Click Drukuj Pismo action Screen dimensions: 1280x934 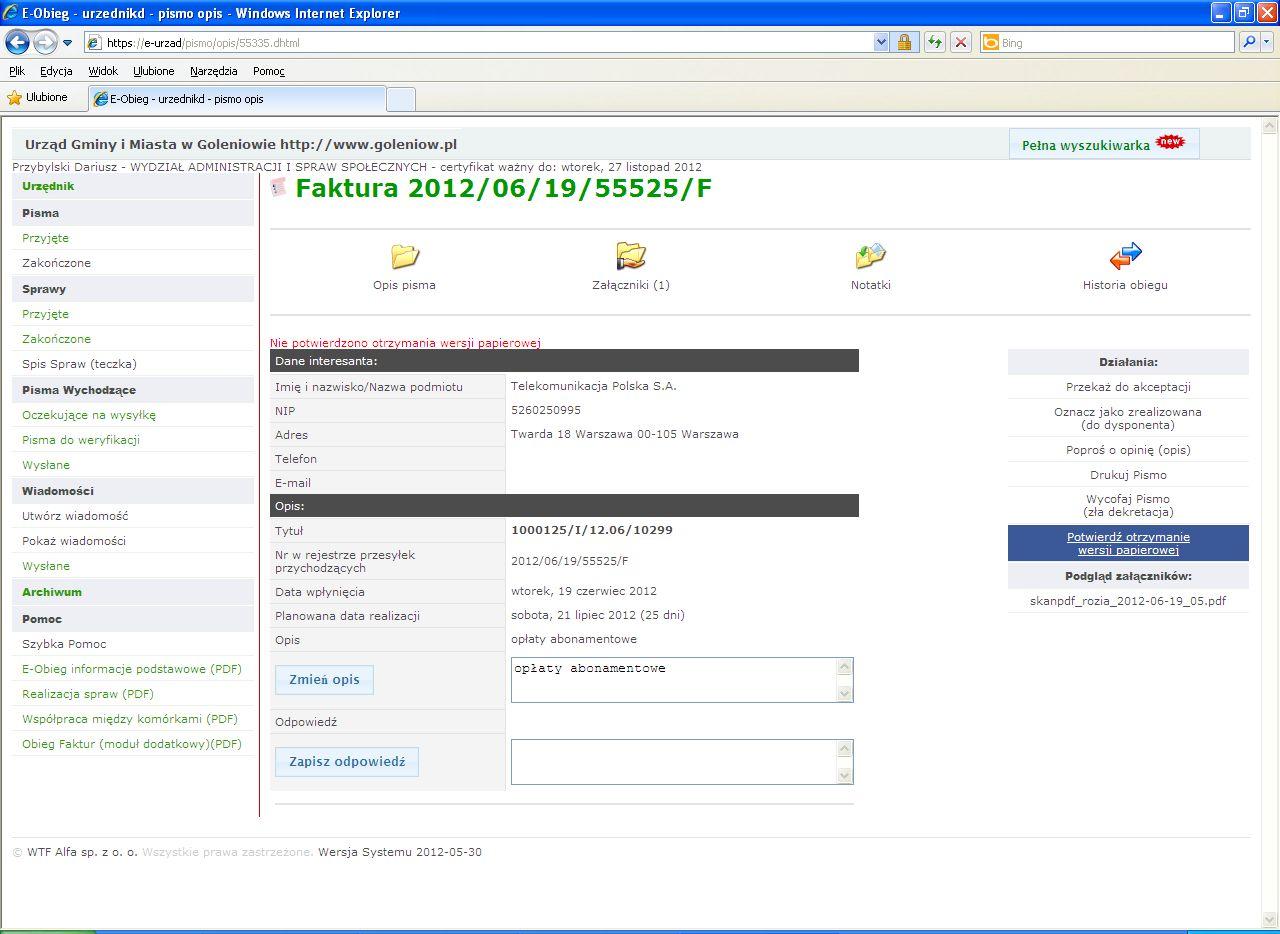[x=1128, y=475]
